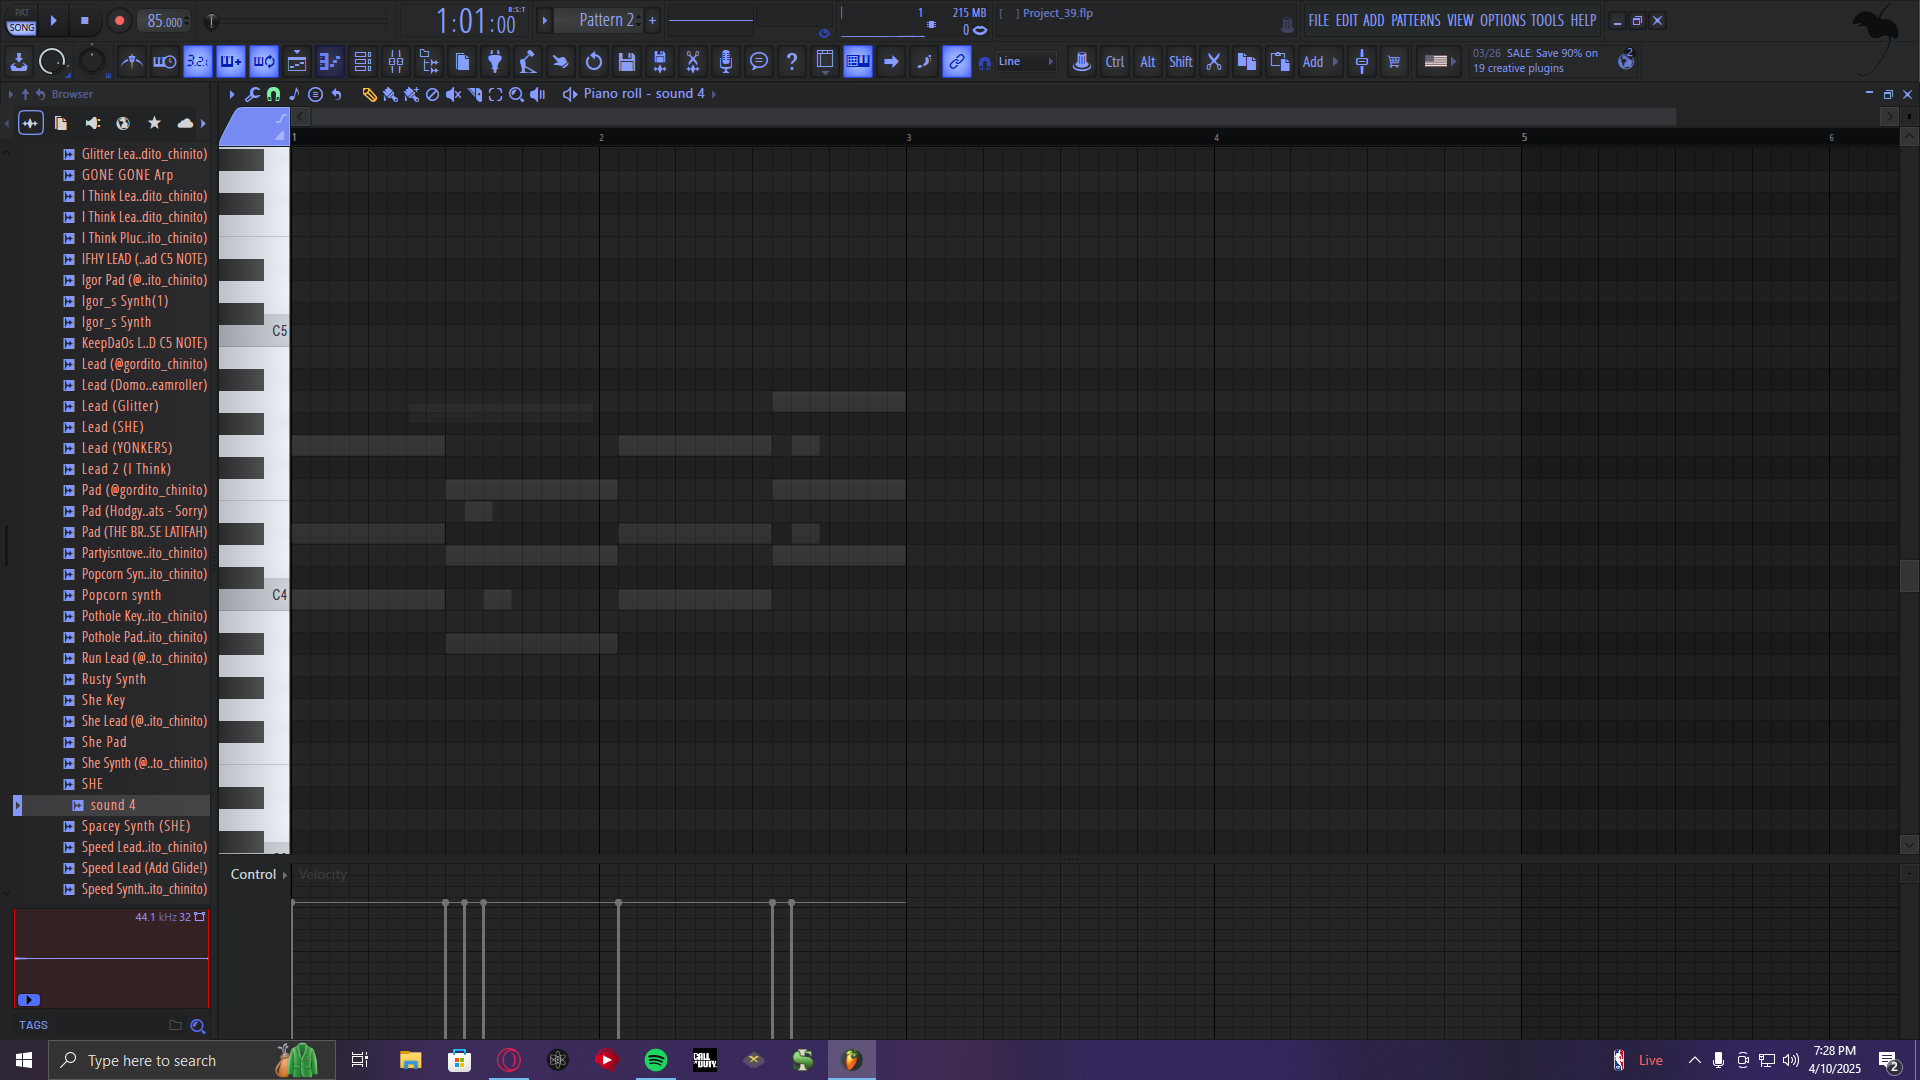Click the metronome icon in toolbar
The image size is (1920, 1080).
132,62
